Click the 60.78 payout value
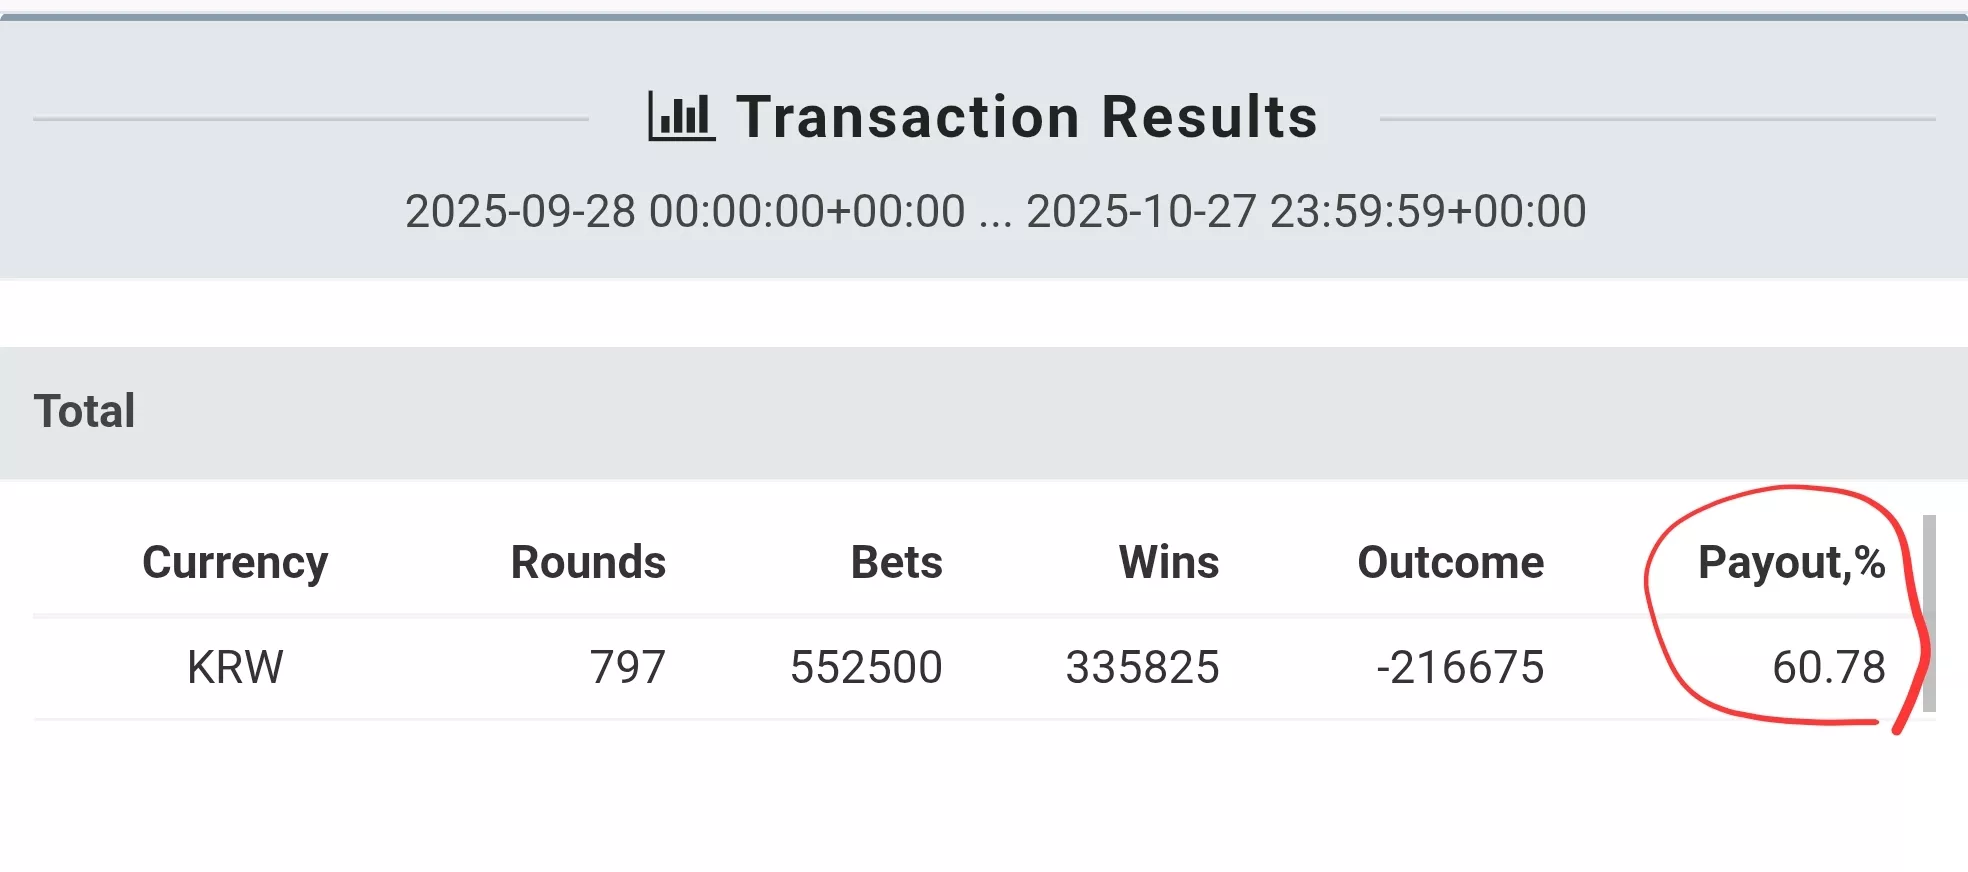 coord(1829,667)
